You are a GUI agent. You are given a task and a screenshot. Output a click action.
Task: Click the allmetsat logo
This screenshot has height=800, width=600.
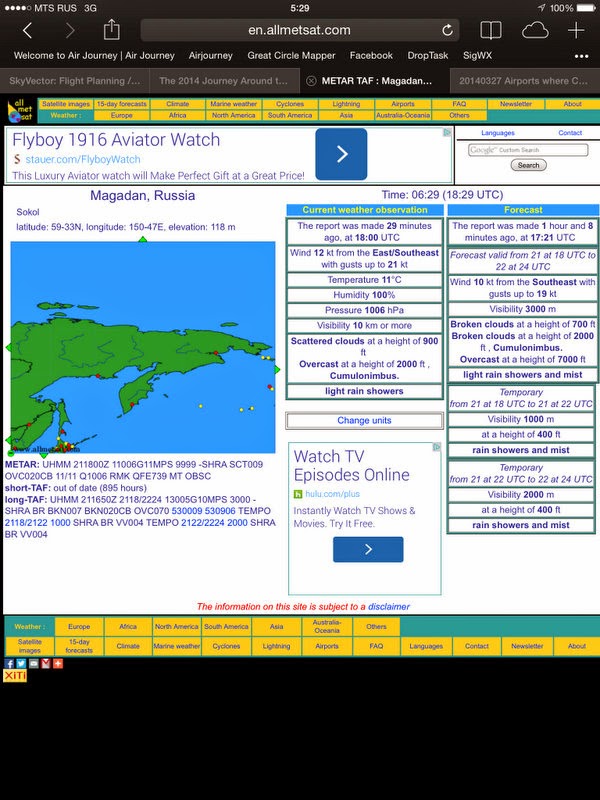[20, 110]
